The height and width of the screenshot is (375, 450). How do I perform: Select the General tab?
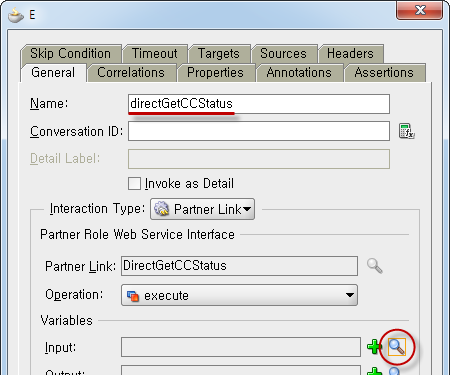tap(53, 73)
